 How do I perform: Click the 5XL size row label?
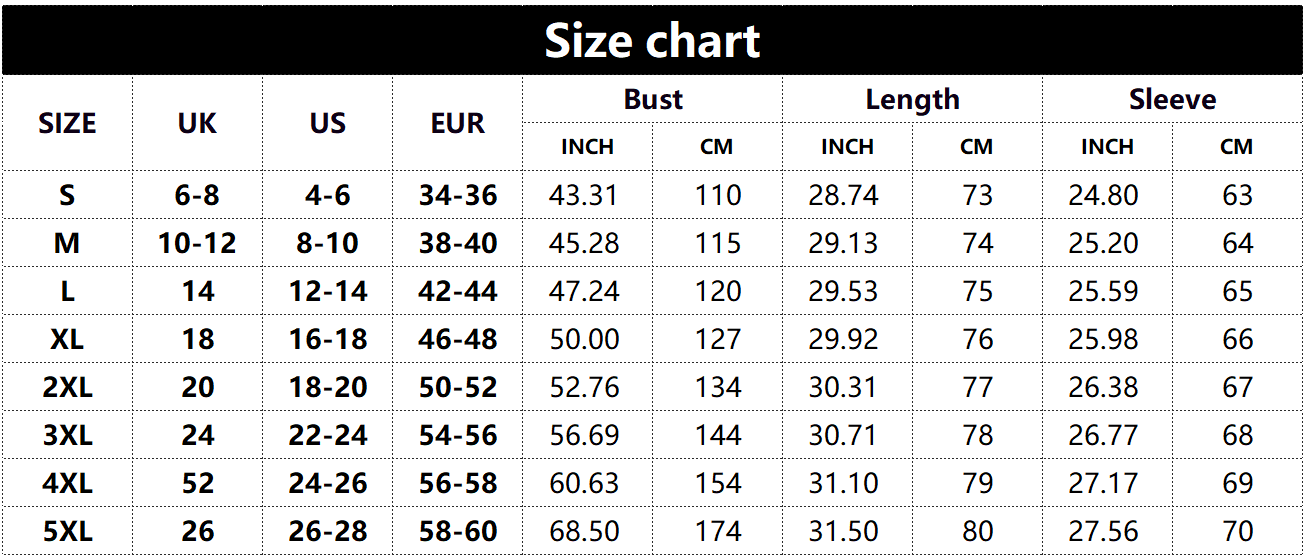67,531
